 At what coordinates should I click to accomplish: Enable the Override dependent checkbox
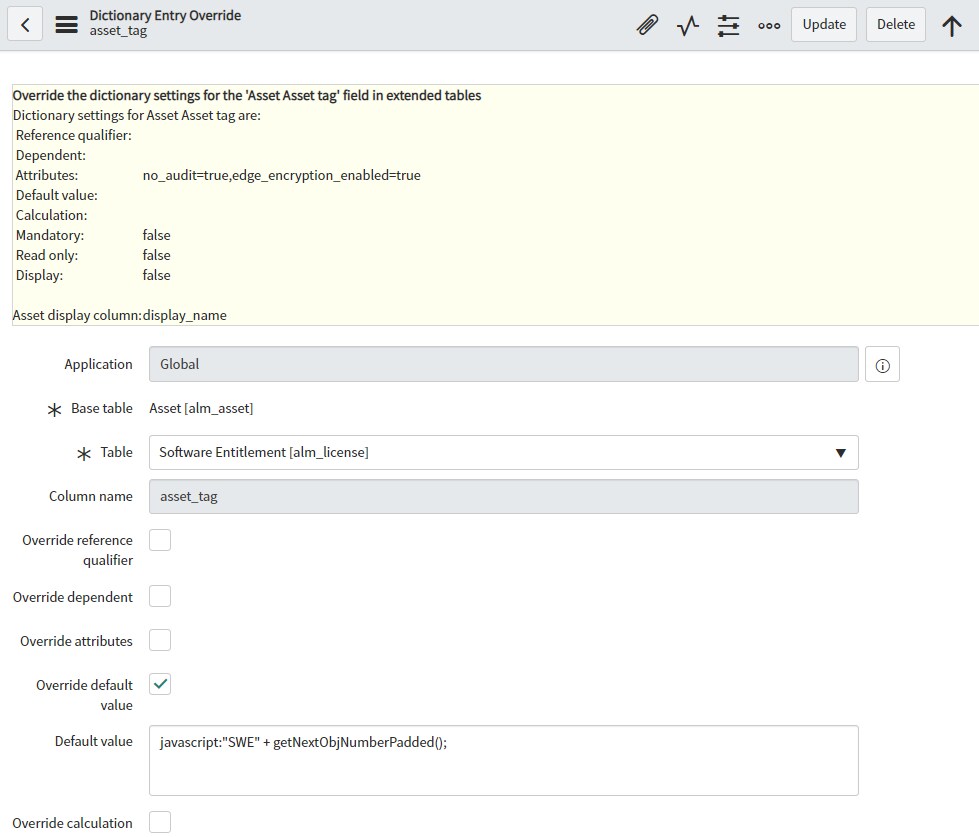click(x=160, y=596)
